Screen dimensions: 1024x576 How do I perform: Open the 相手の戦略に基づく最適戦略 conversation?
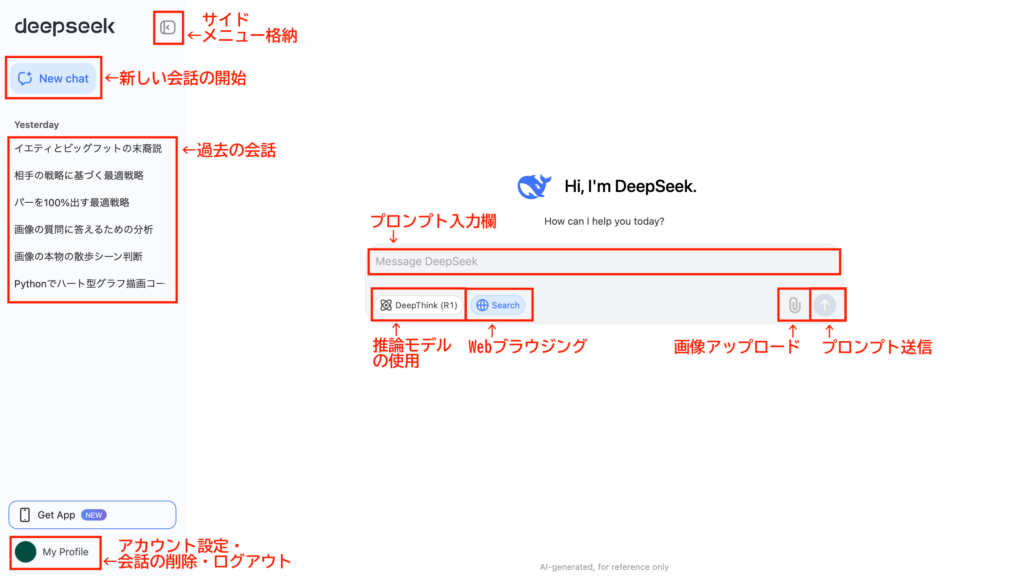[79, 175]
